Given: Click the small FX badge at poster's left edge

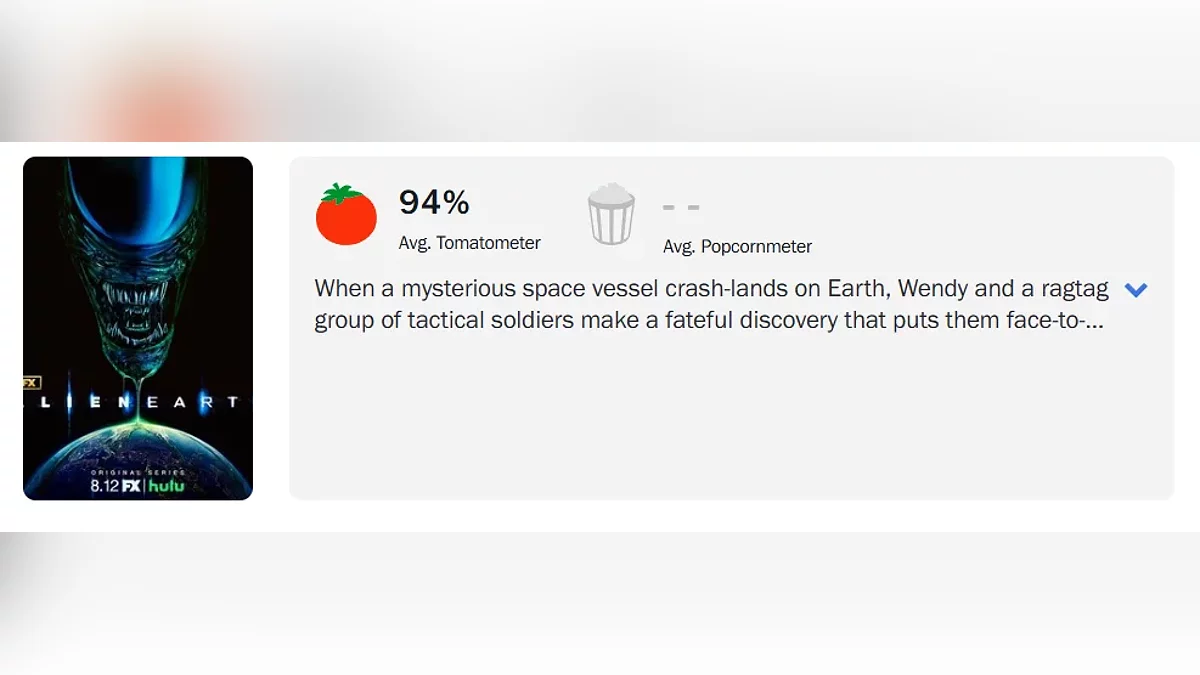Looking at the screenshot, I should point(31,381).
